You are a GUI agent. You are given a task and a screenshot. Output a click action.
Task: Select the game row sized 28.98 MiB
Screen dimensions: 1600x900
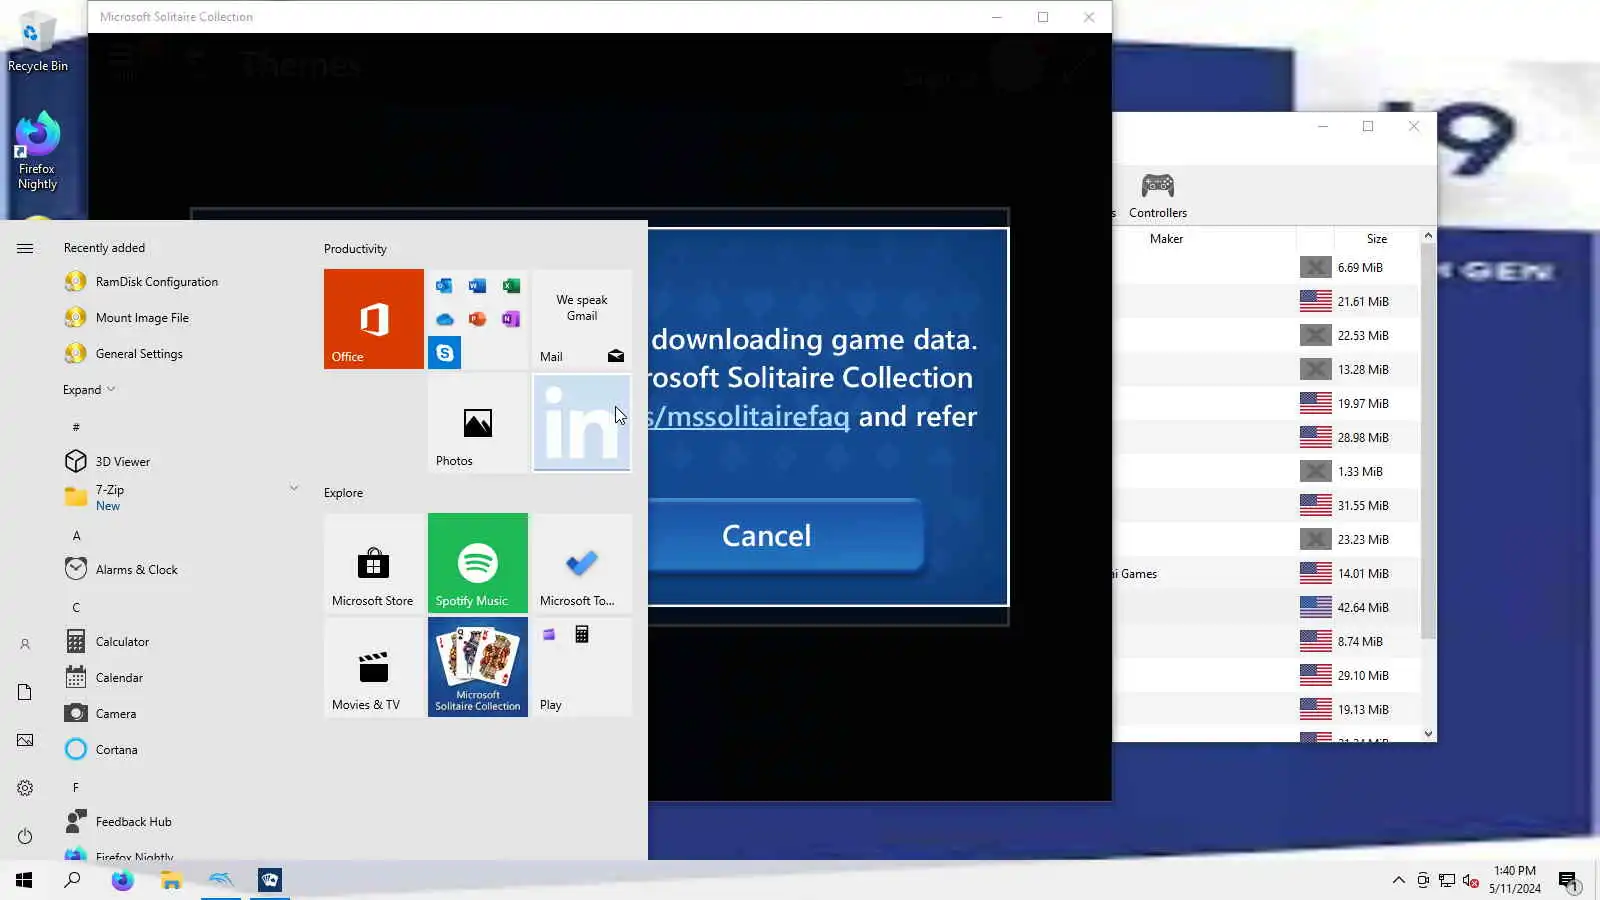coord(1266,438)
